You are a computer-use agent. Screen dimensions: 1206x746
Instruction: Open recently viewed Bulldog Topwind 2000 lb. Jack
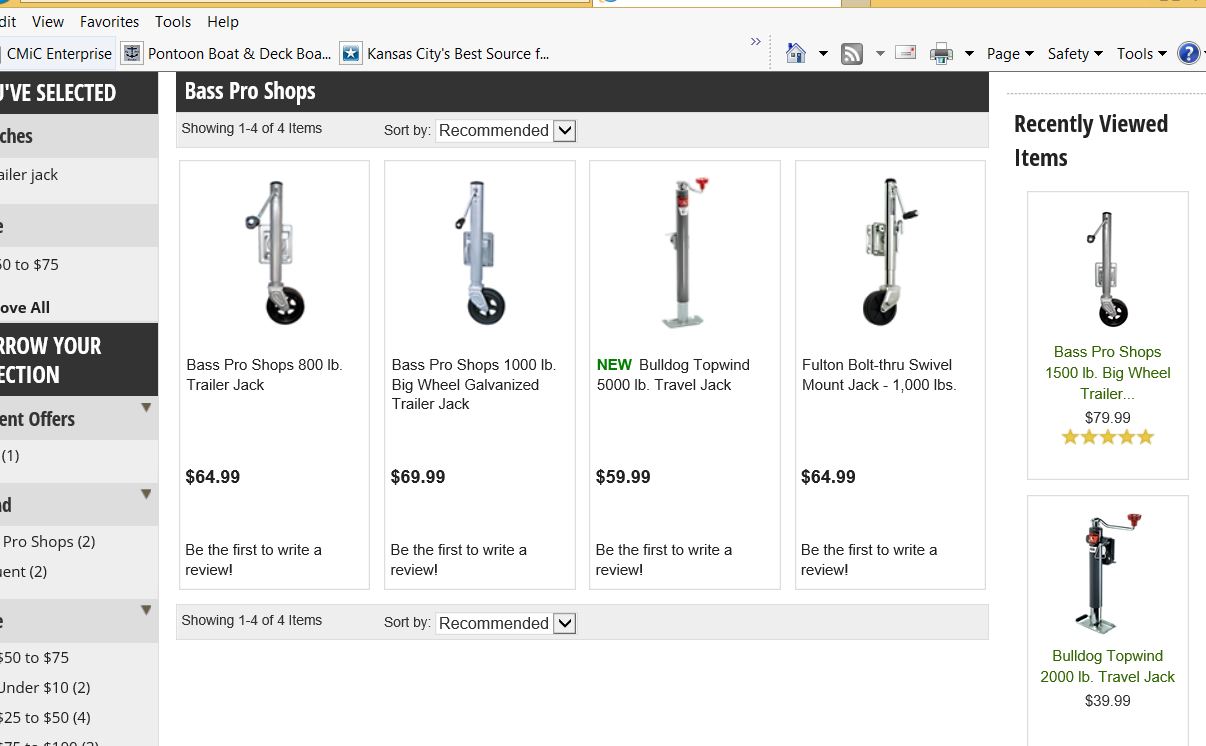[1107, 666]
